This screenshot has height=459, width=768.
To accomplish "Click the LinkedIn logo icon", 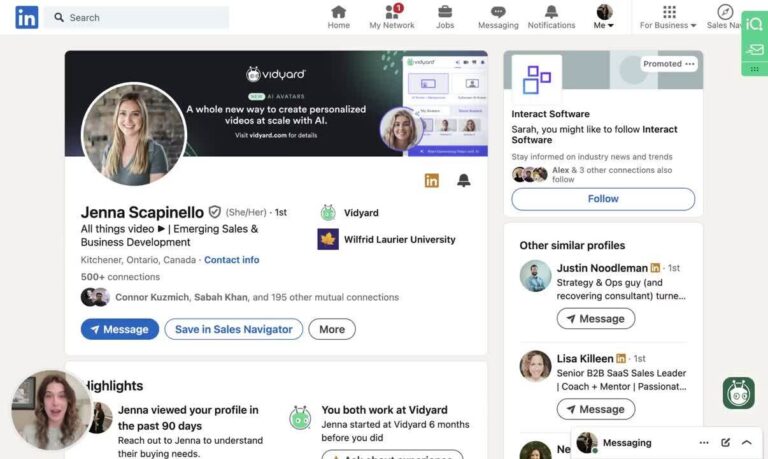I will pos(27,17).
